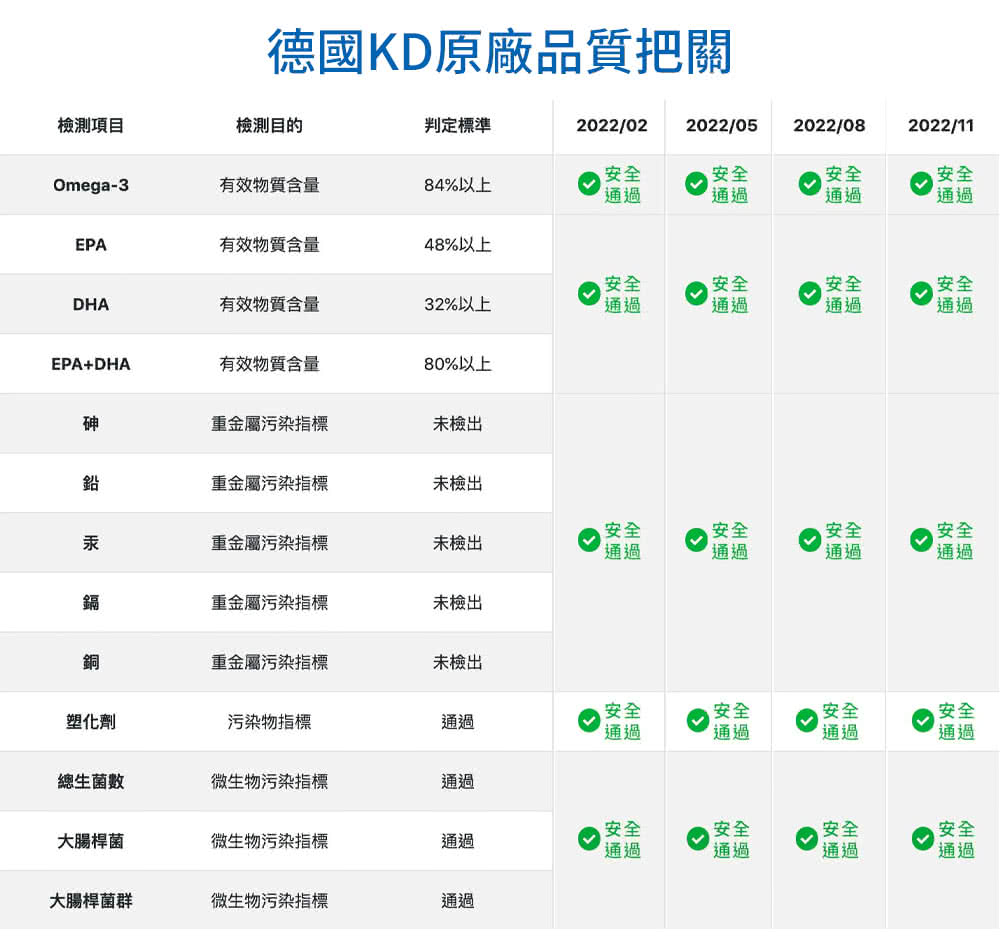Image resolution: width=1000 pixels, height=936 pixels.
Task: Click the heavy metal group check icon under 2022/08
Action: [809, 540]
